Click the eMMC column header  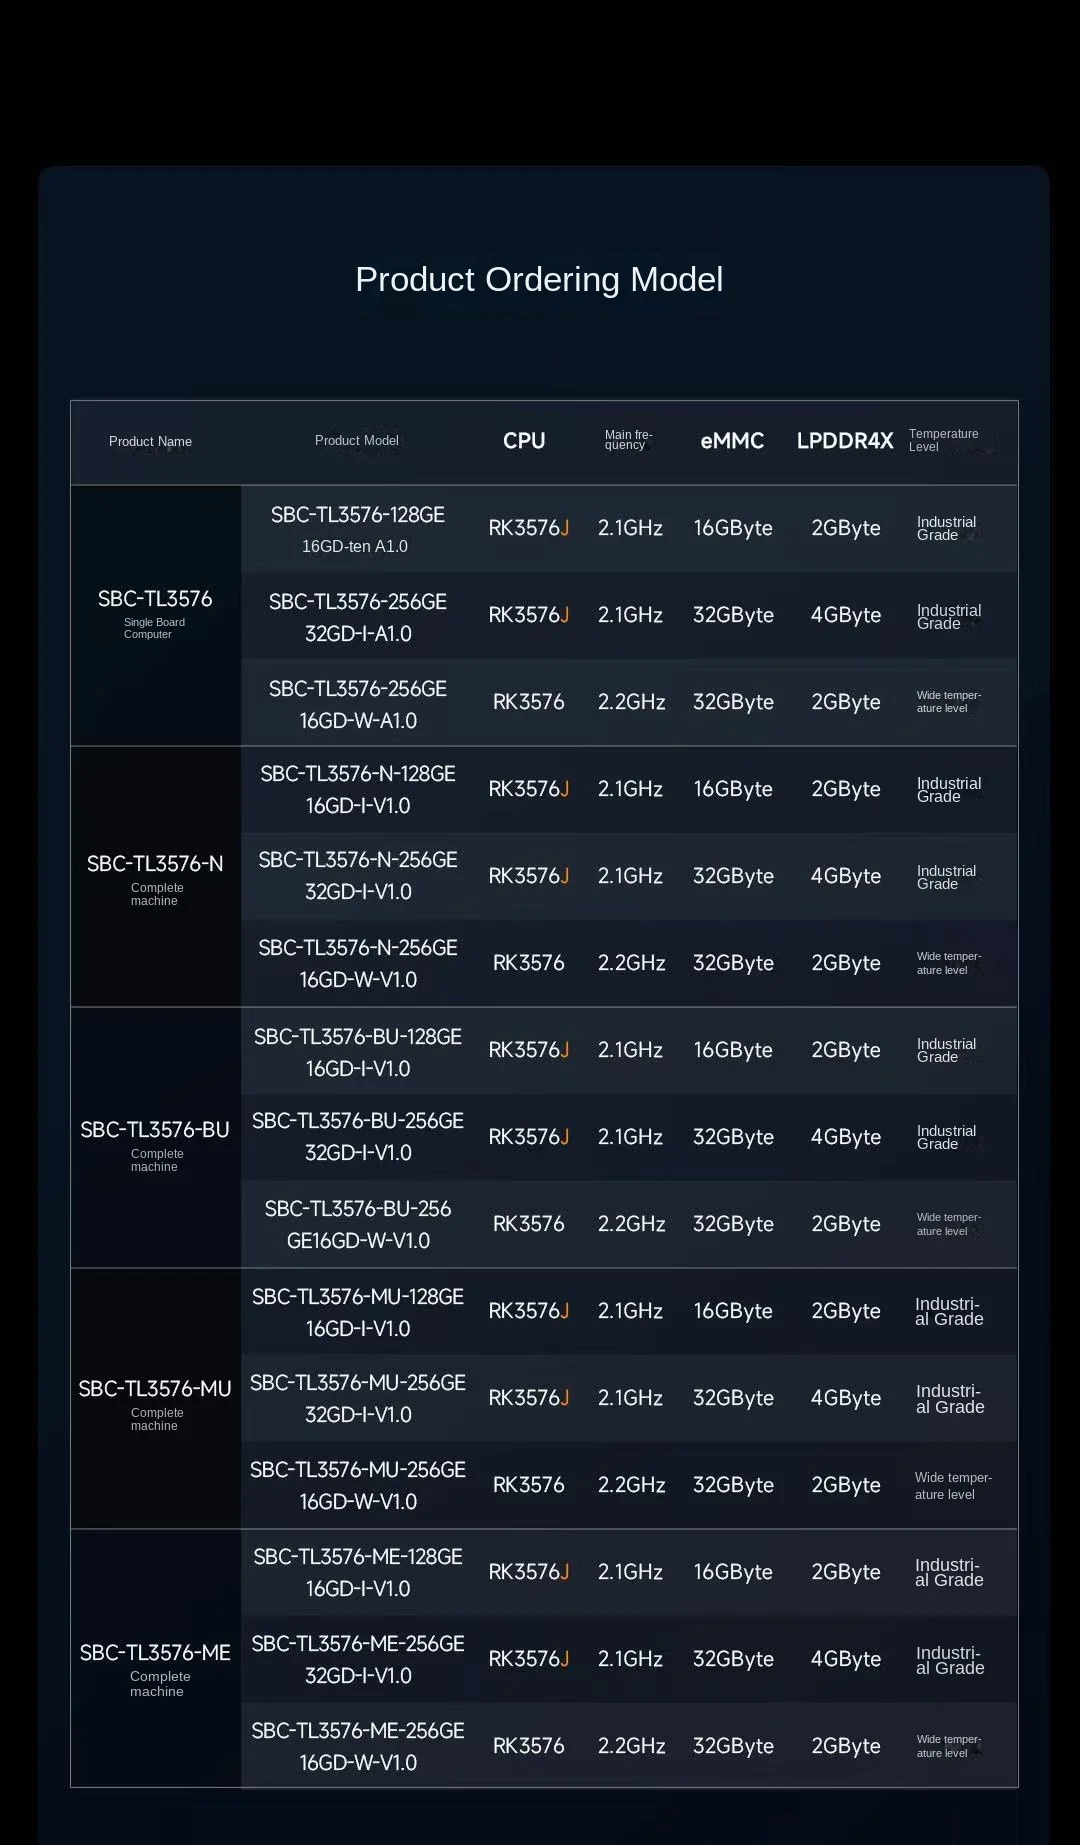click(732, 441)
